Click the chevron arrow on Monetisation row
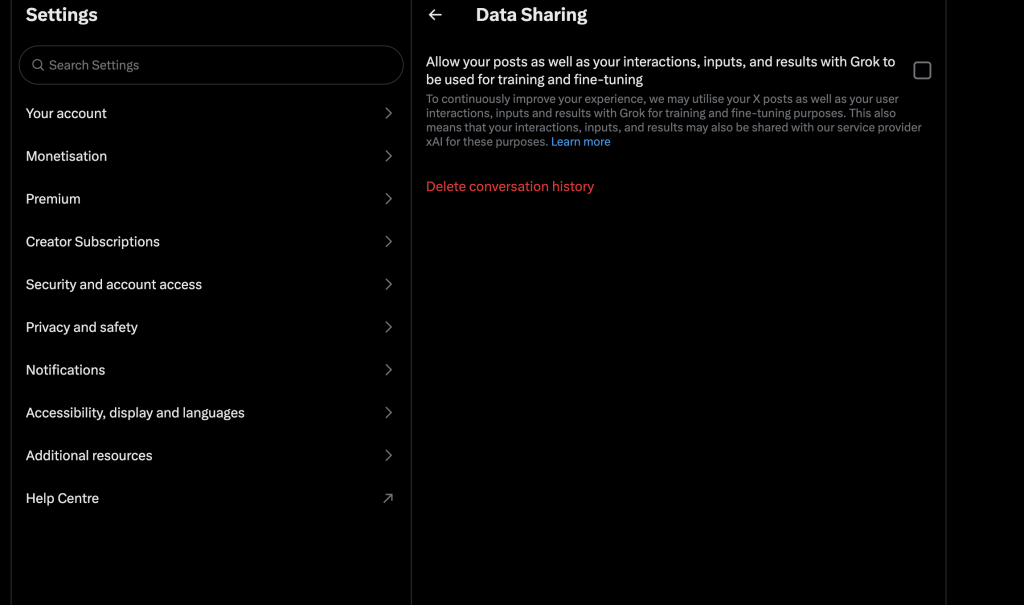 coord(388,156)
